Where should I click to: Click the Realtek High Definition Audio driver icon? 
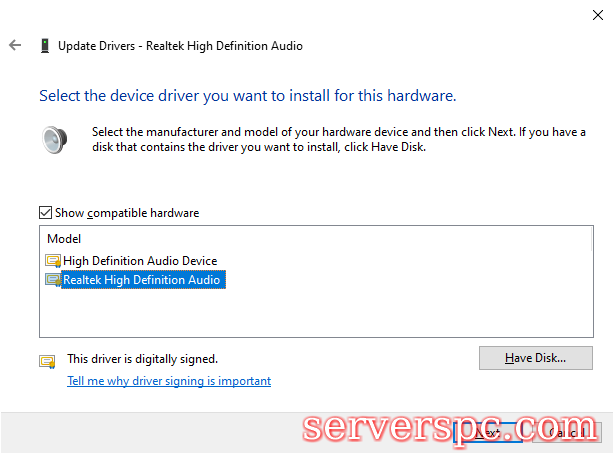tap(53, 280)
